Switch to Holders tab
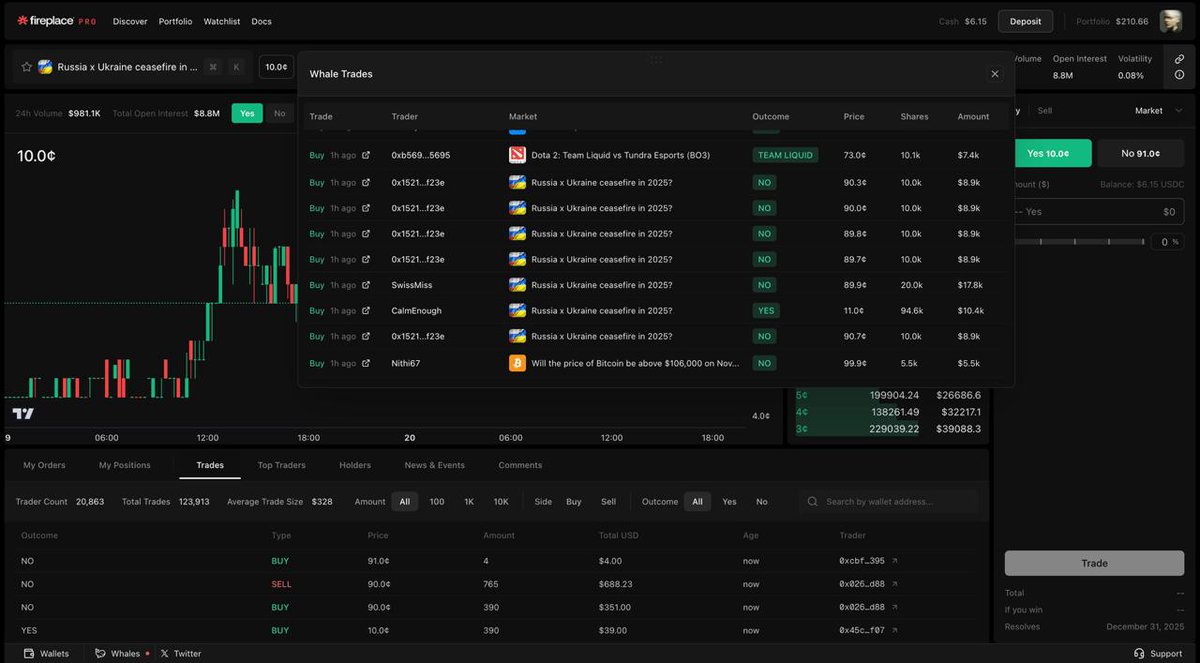This screenshot has width=1200, height=663. point(355,465)
